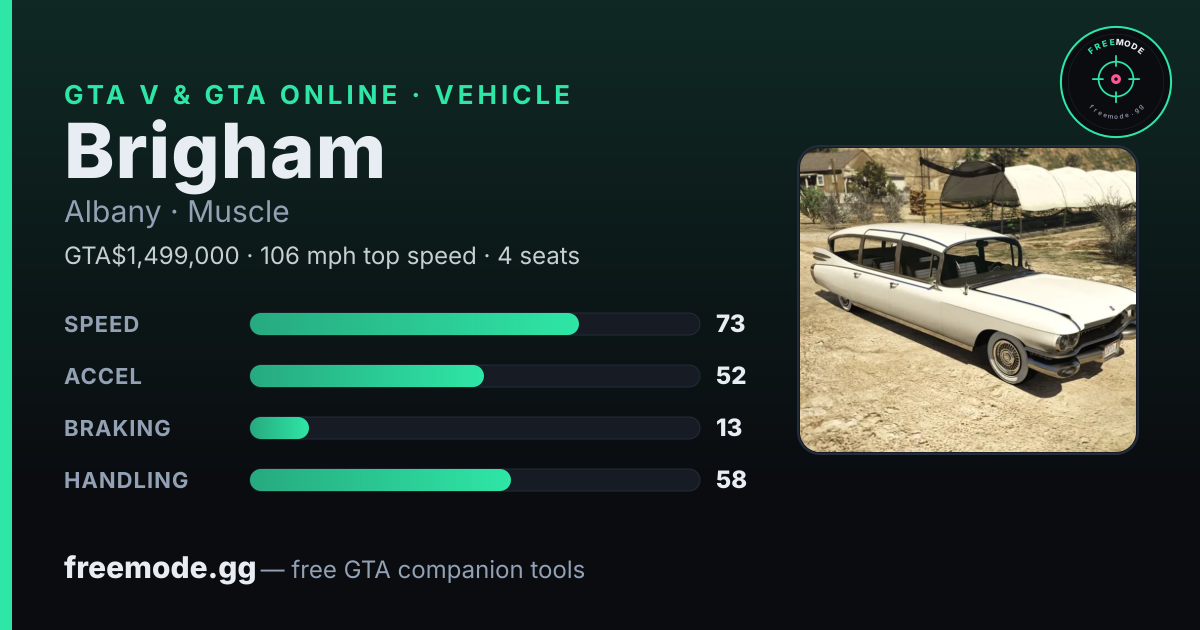Click the Speed stat bar
The image size is (1200, 630).
(474, 324)
